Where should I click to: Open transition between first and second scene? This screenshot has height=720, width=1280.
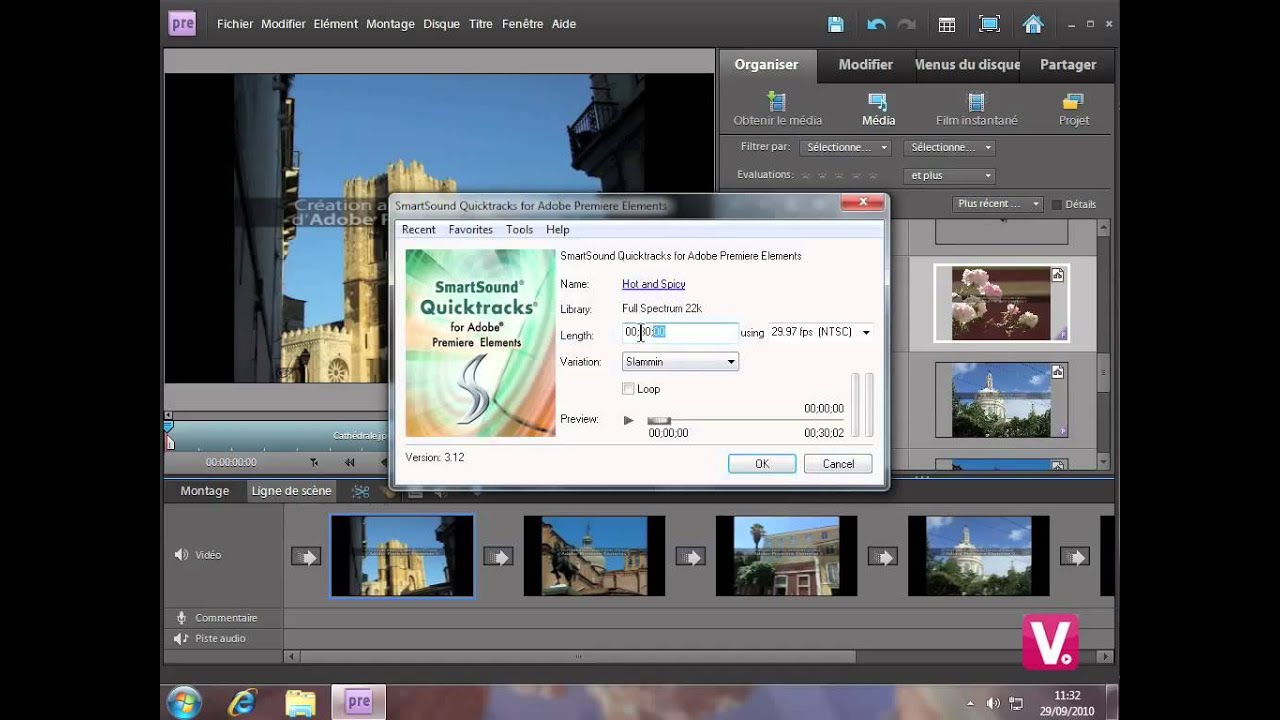pyautogui.click(x=498, y=557)
